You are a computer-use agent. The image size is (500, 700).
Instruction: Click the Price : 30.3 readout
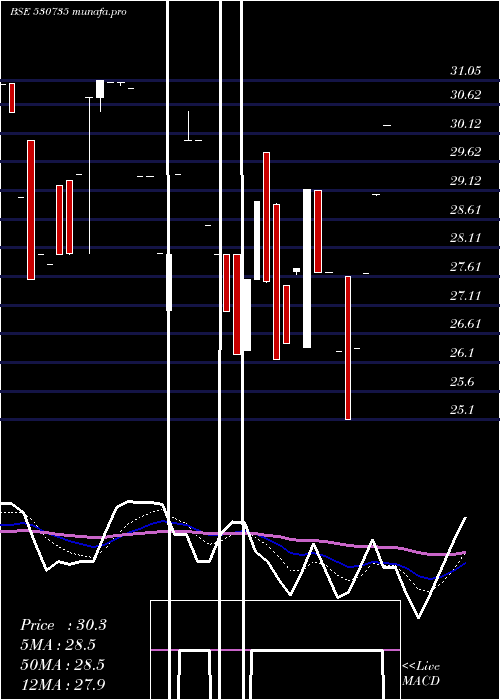(63, 625)
